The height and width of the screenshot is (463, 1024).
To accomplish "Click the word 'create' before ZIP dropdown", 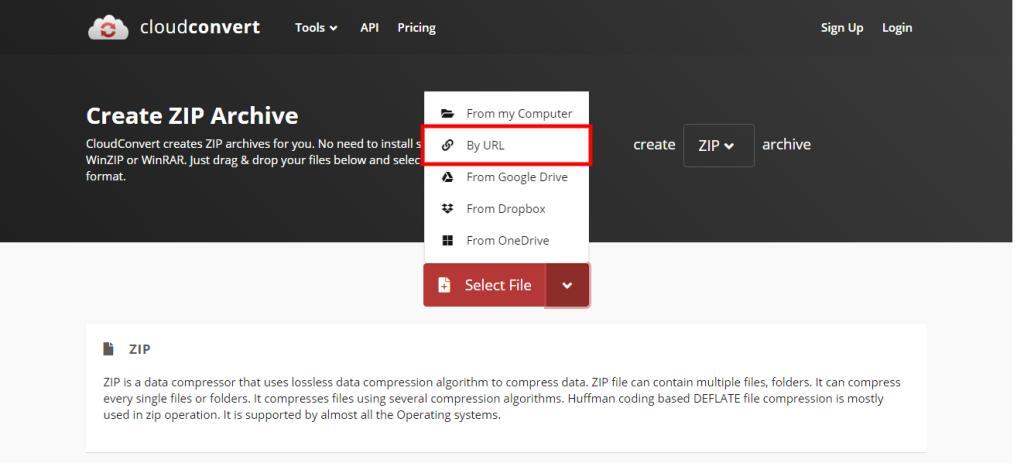I will tap(654, 144).
